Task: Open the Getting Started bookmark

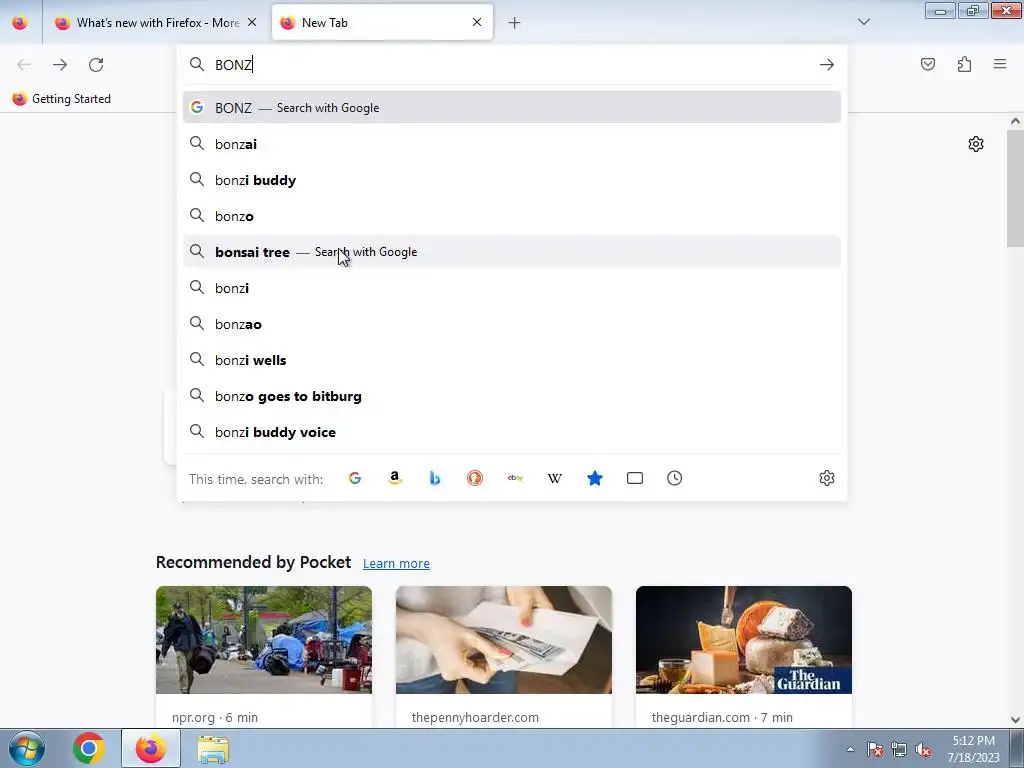Action: click(62, 99)
